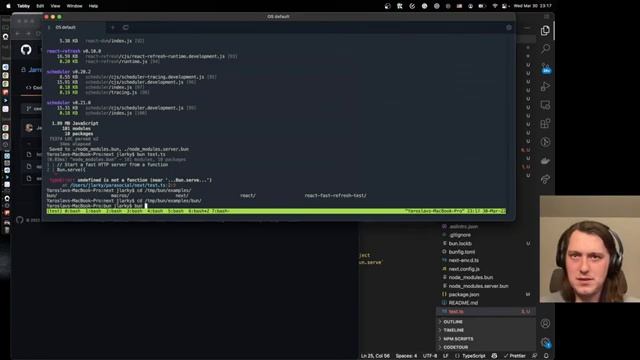Click the Wi-Fi icon in macOS menu bar

(x=495, y=6)
